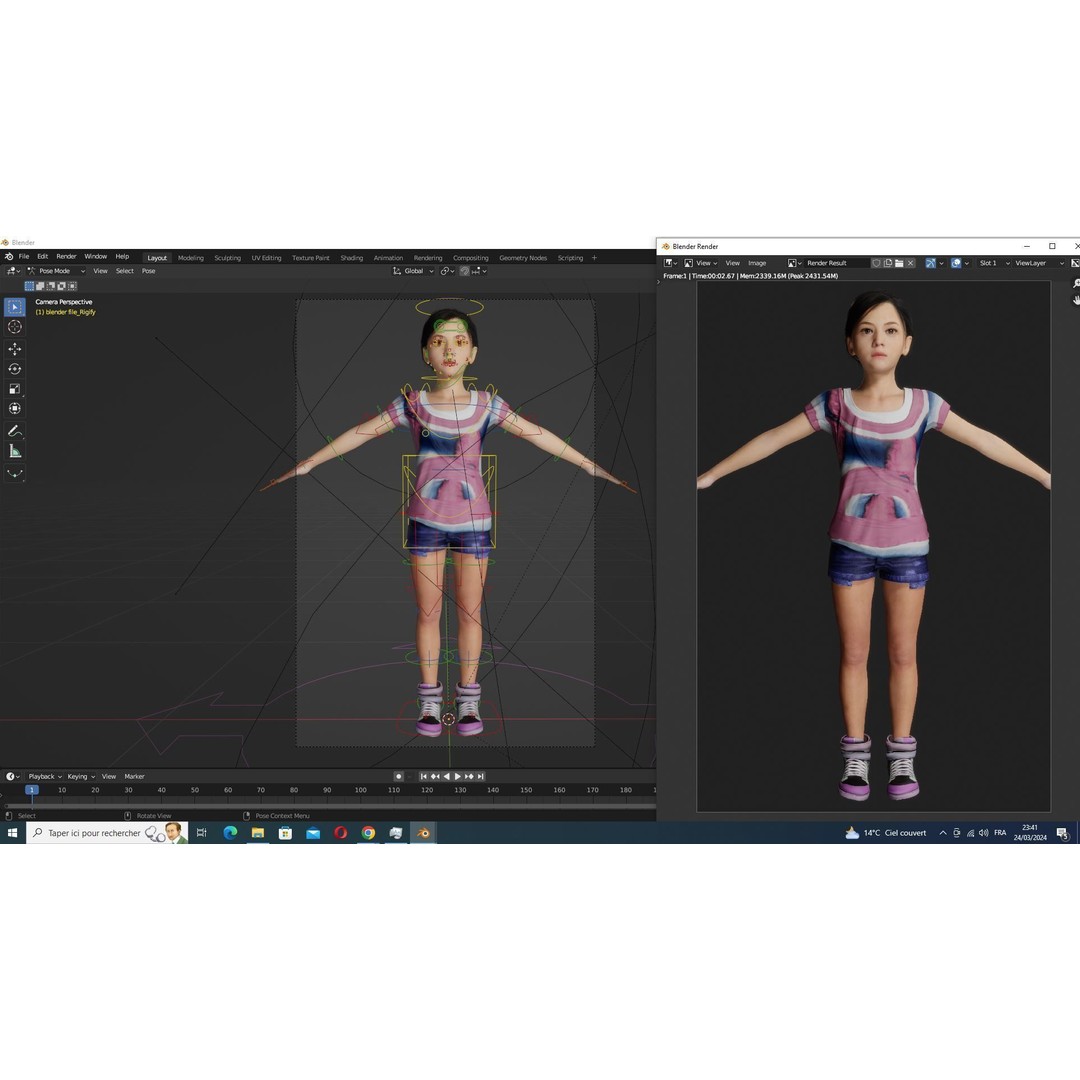Open the timeline editor type dropdown

click(13, 776)
